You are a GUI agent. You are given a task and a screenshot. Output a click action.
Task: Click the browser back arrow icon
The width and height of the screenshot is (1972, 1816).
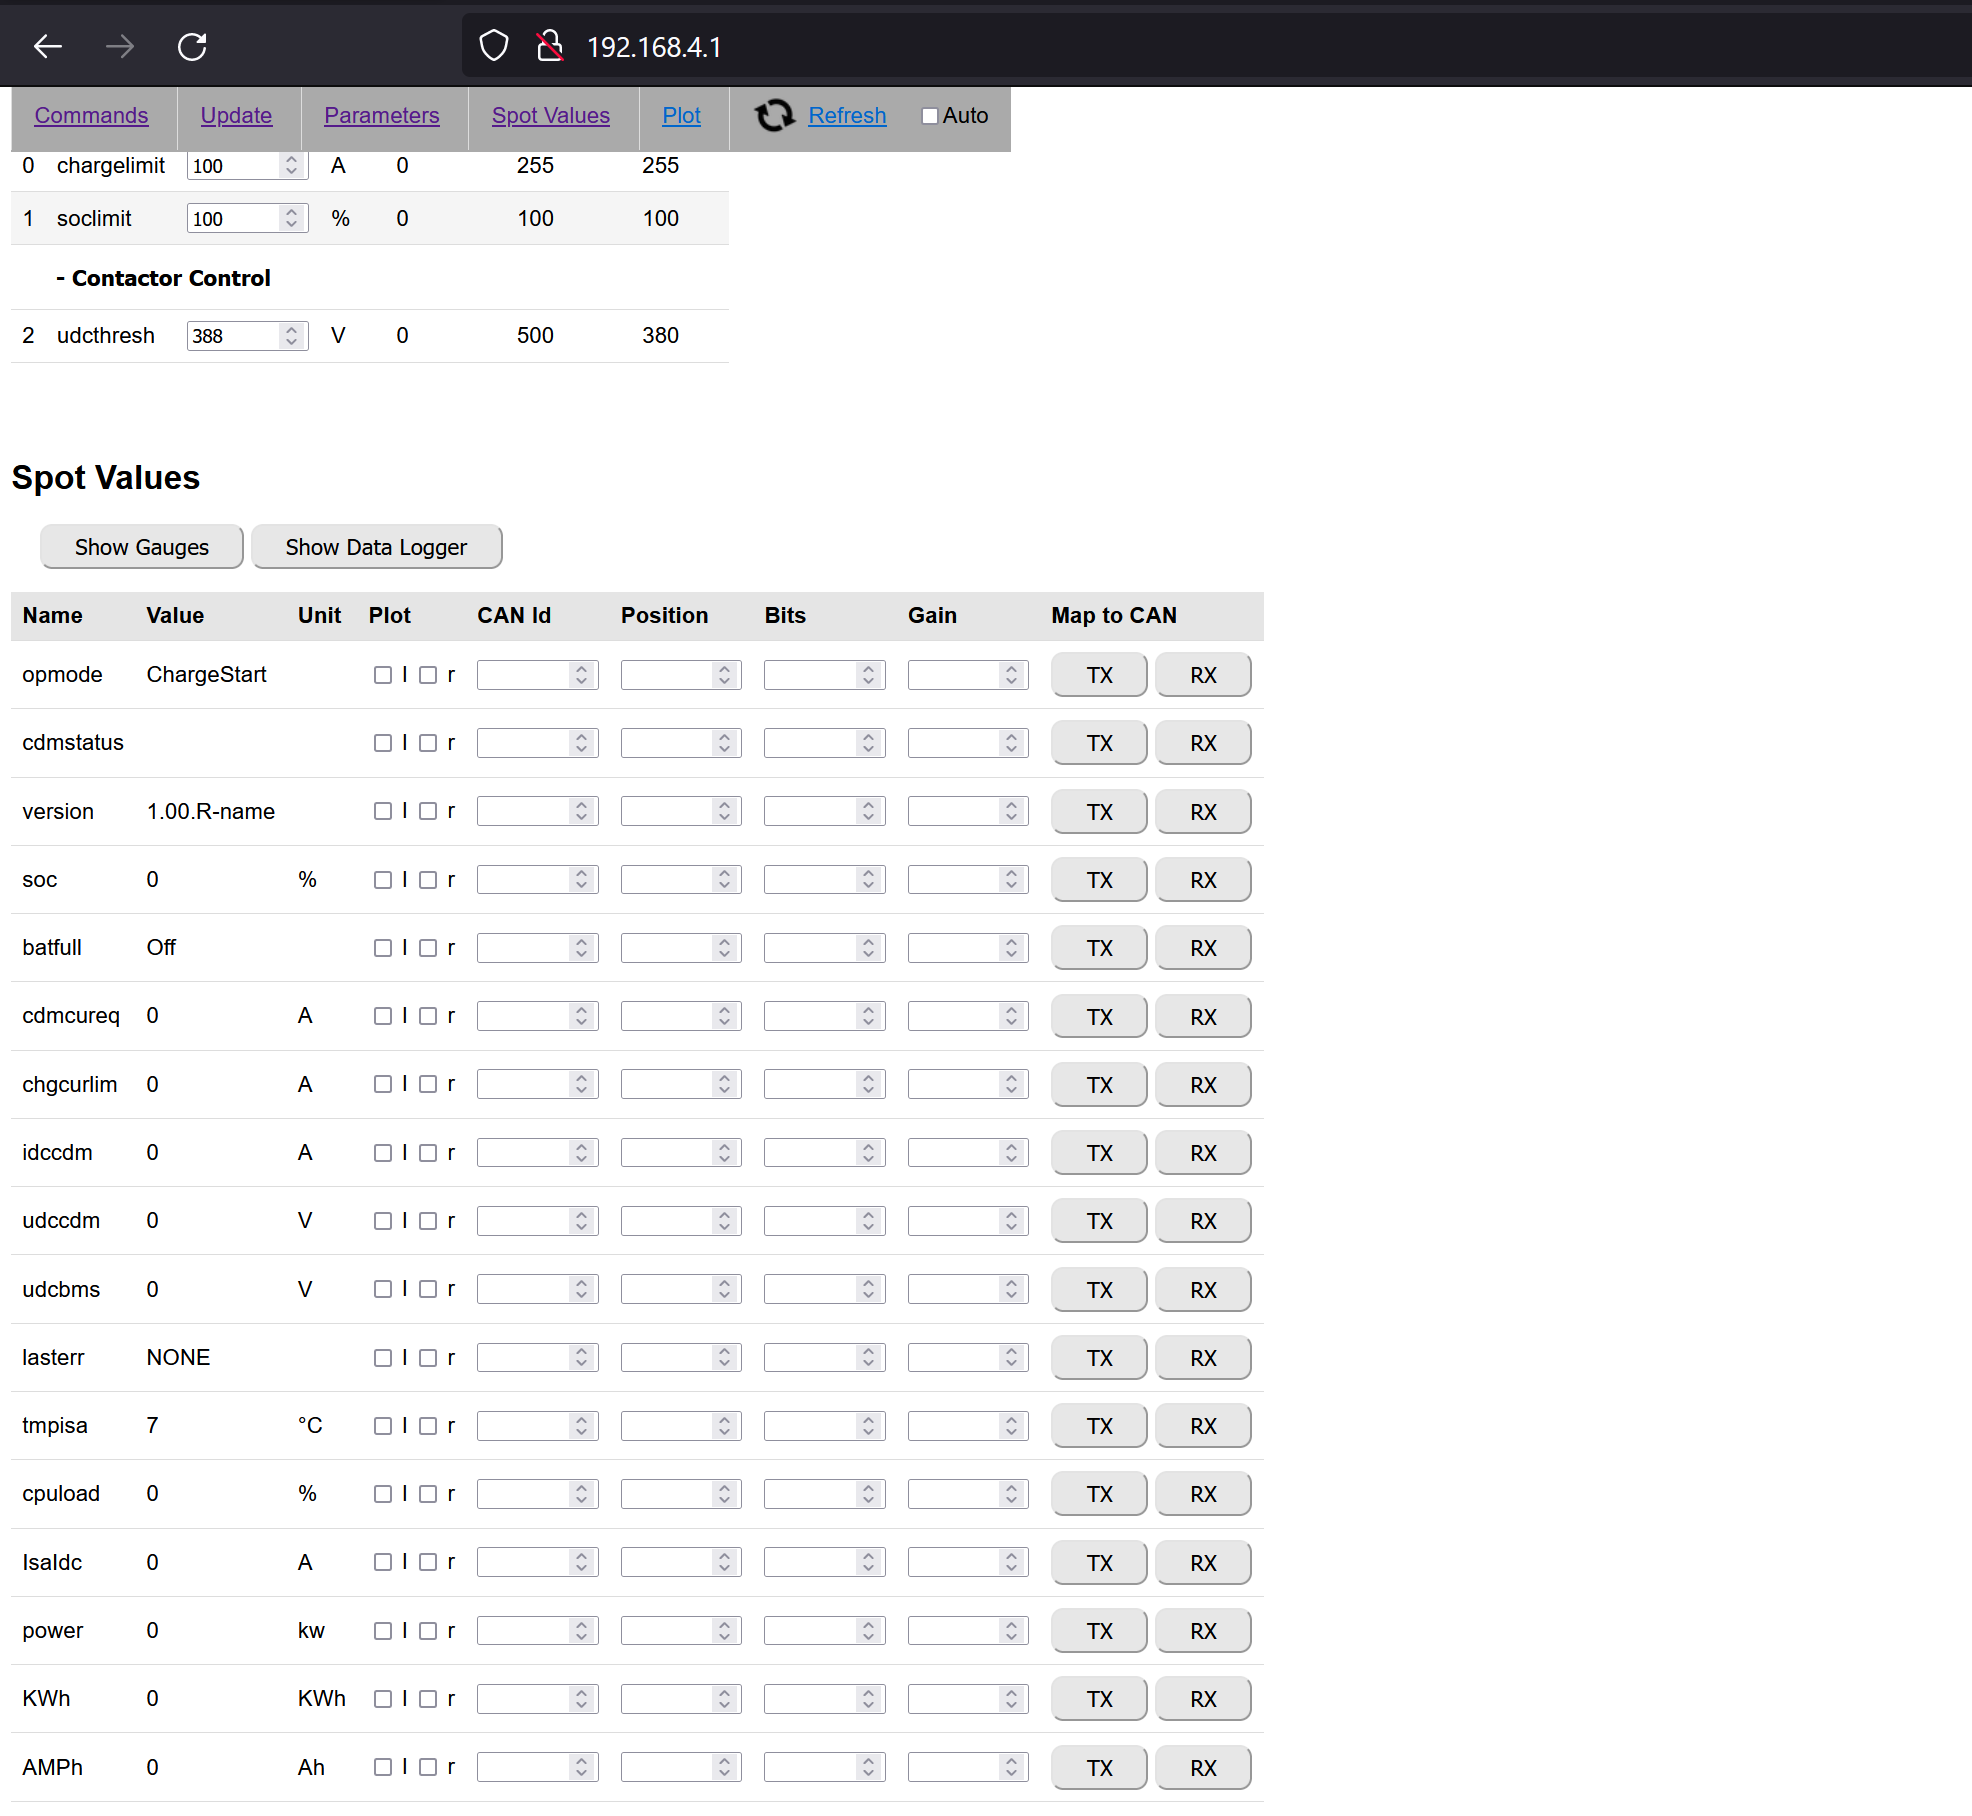48,46
